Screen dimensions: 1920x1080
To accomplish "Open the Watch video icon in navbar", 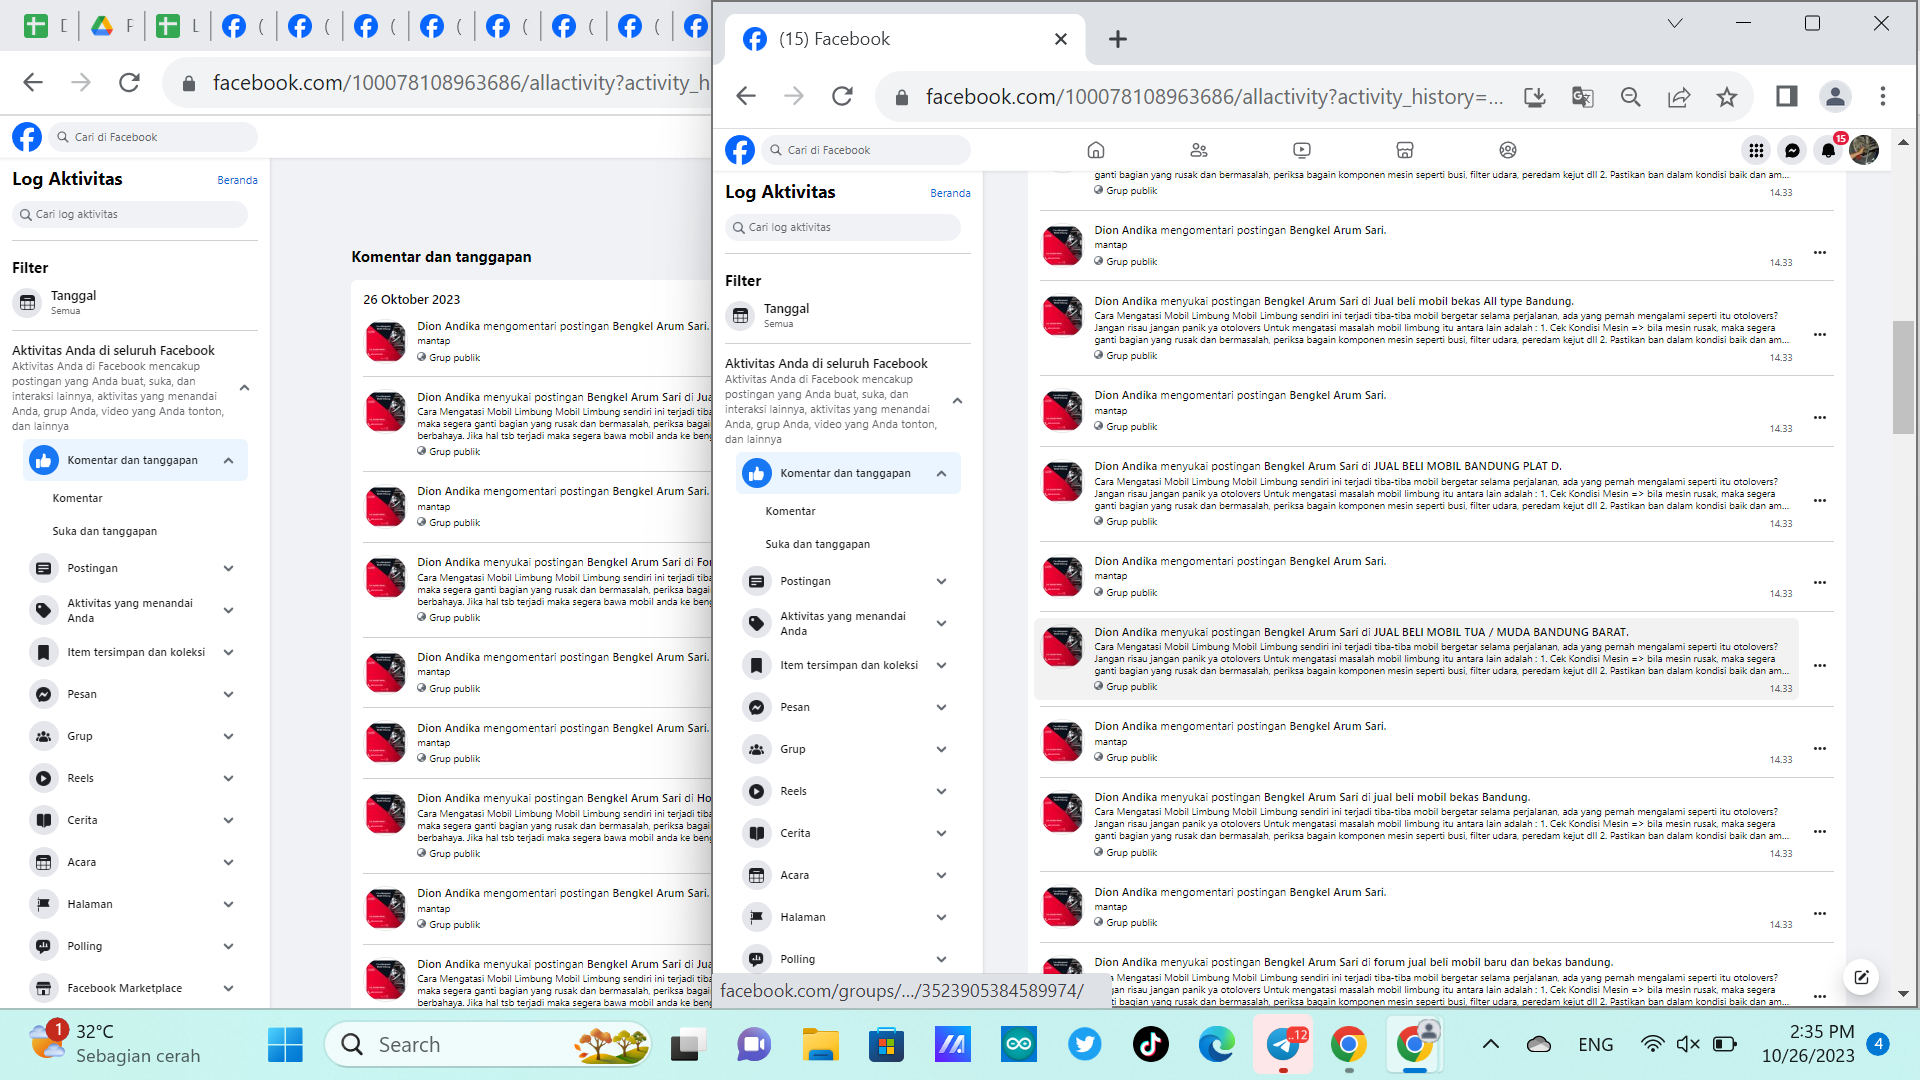I will click(x=1301, y=150).
